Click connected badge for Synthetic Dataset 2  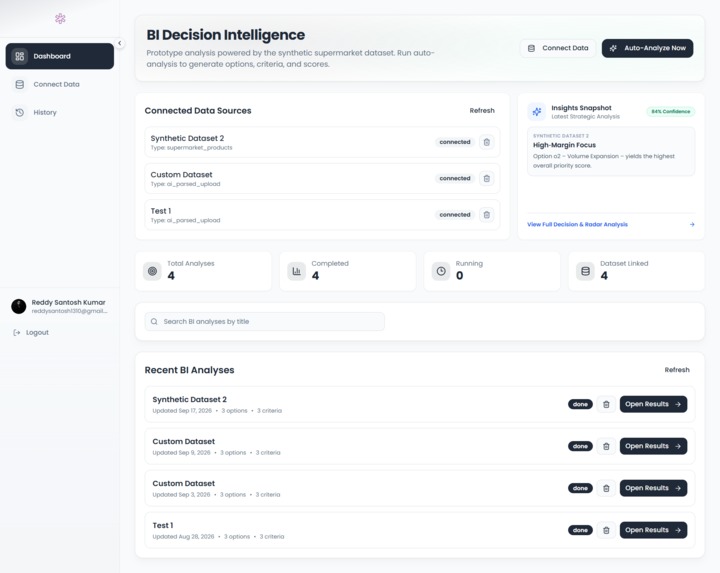click(x=455, y=142)
